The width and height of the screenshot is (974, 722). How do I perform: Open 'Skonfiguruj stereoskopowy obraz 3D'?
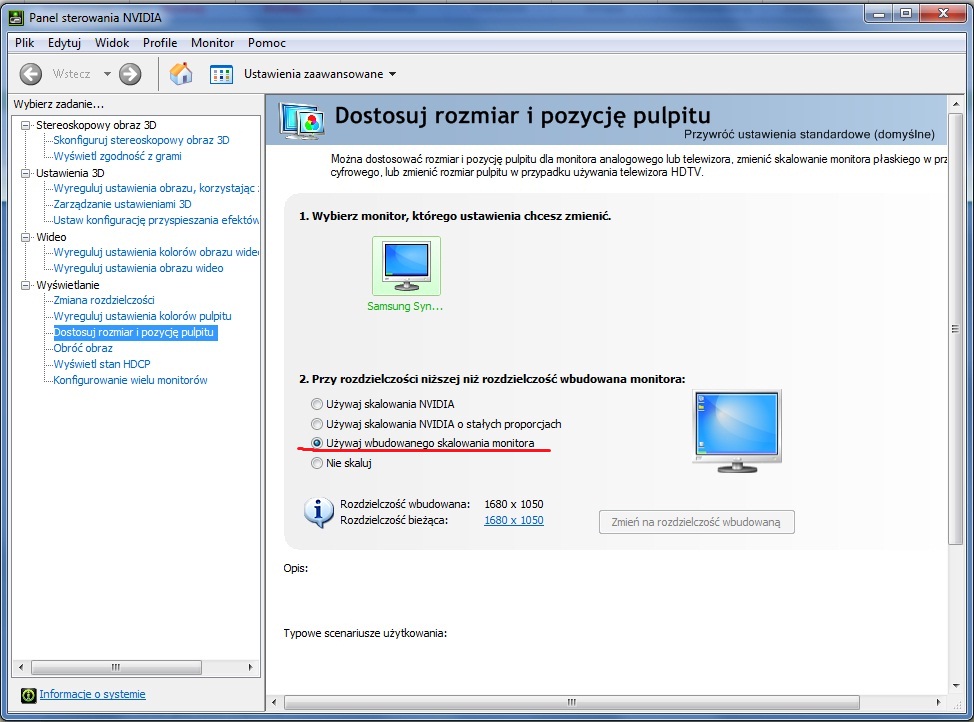coord(141,140)
